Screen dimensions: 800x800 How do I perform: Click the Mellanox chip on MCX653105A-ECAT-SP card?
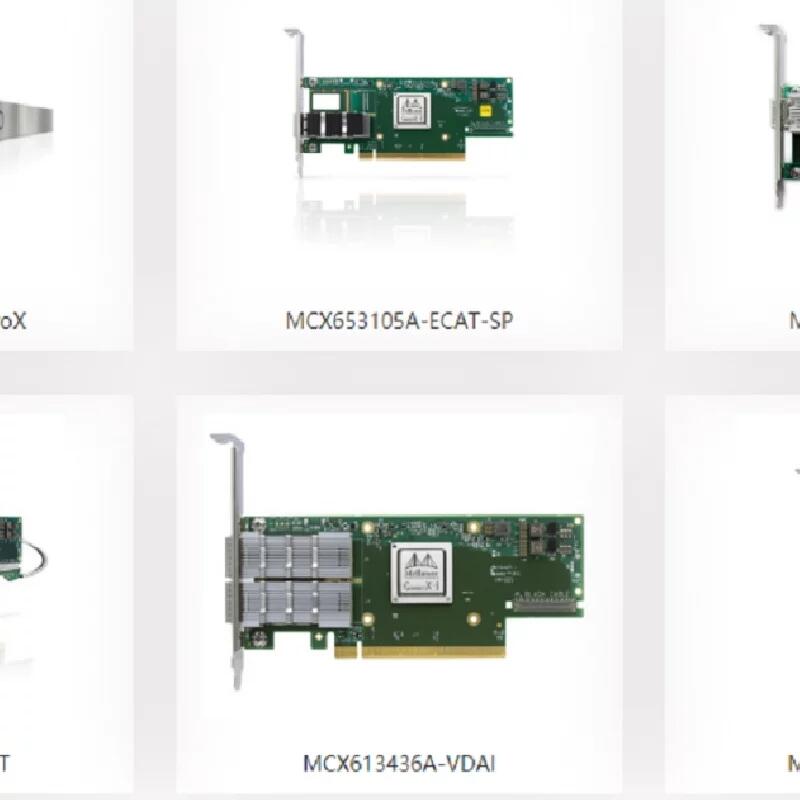click(412, 110)
